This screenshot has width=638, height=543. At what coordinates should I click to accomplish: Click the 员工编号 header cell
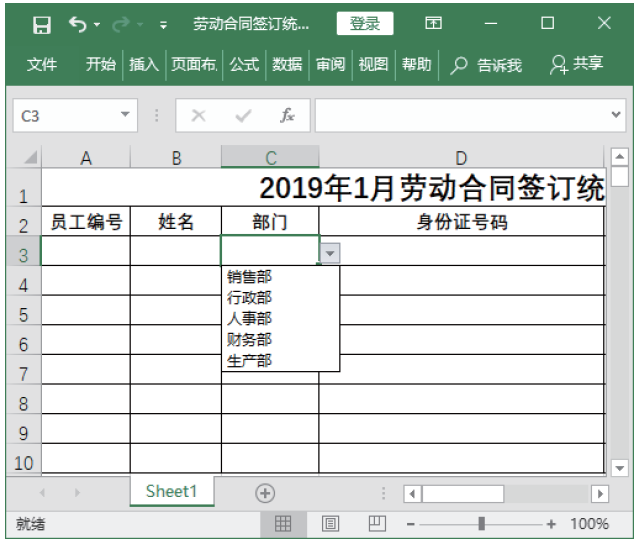86,222
